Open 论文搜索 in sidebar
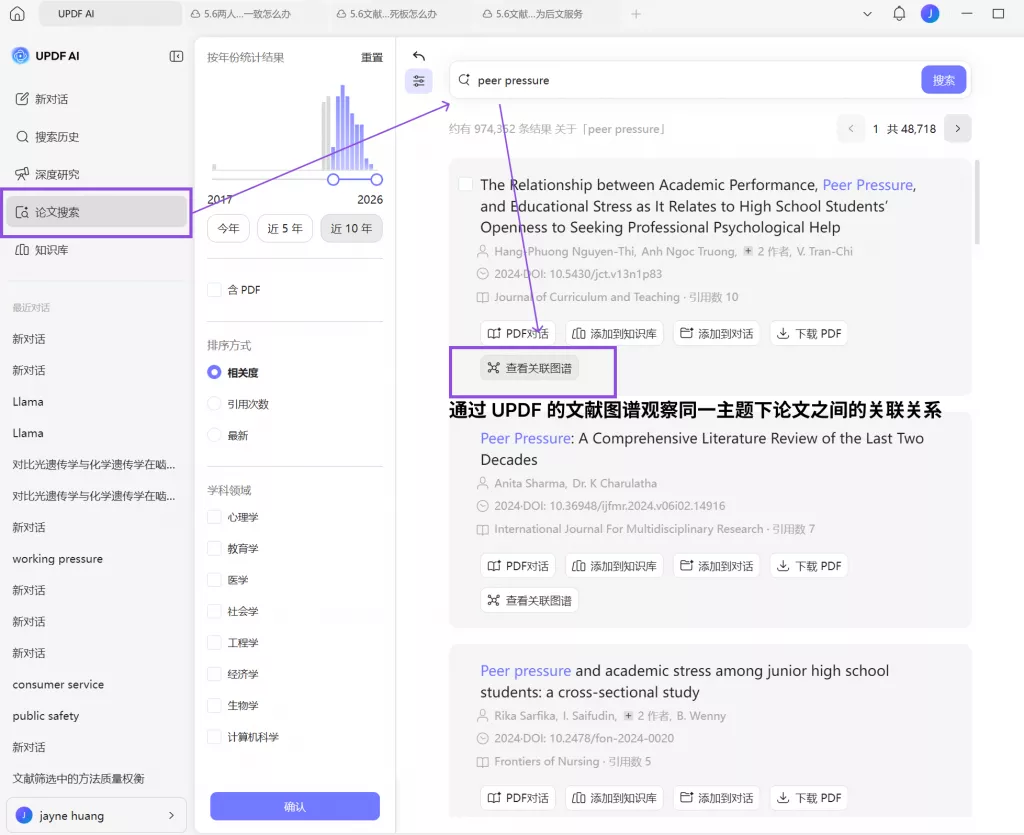Viewport: 1024px width, 835px height. pos(96,212)
